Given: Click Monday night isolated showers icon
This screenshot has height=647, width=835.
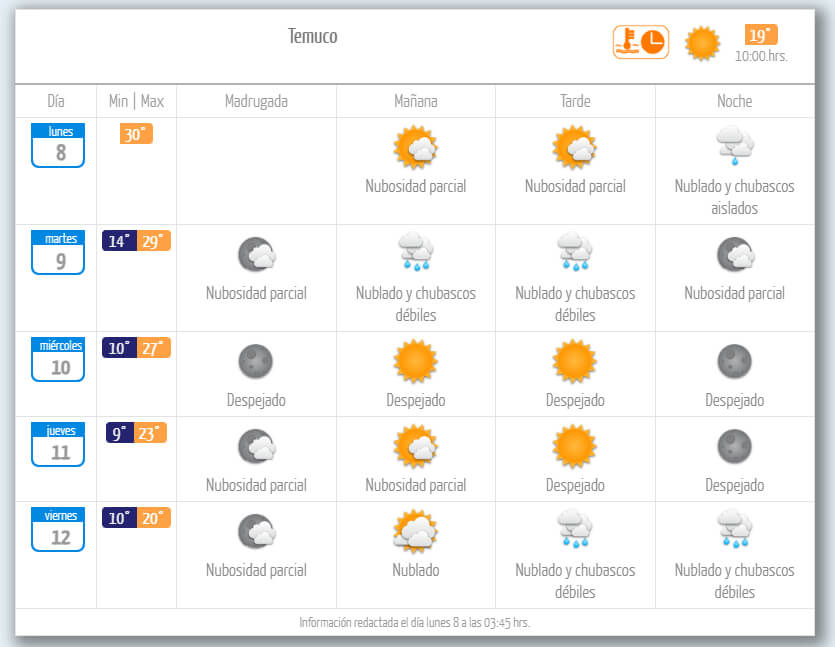Looking at the screenshot, I should pyautogui.click(x=734, y=147).
